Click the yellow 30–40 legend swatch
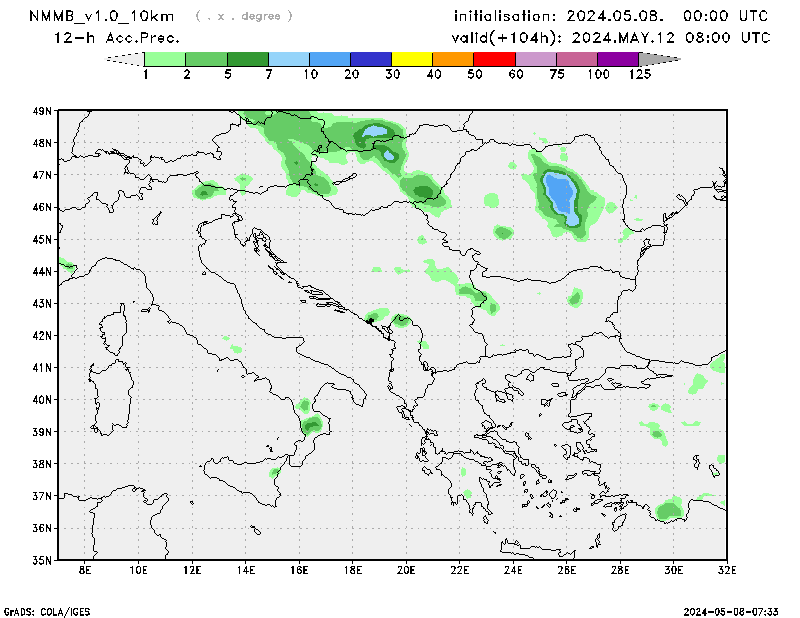Viewport: 800px width, 618px height. (x=412, y=59)
